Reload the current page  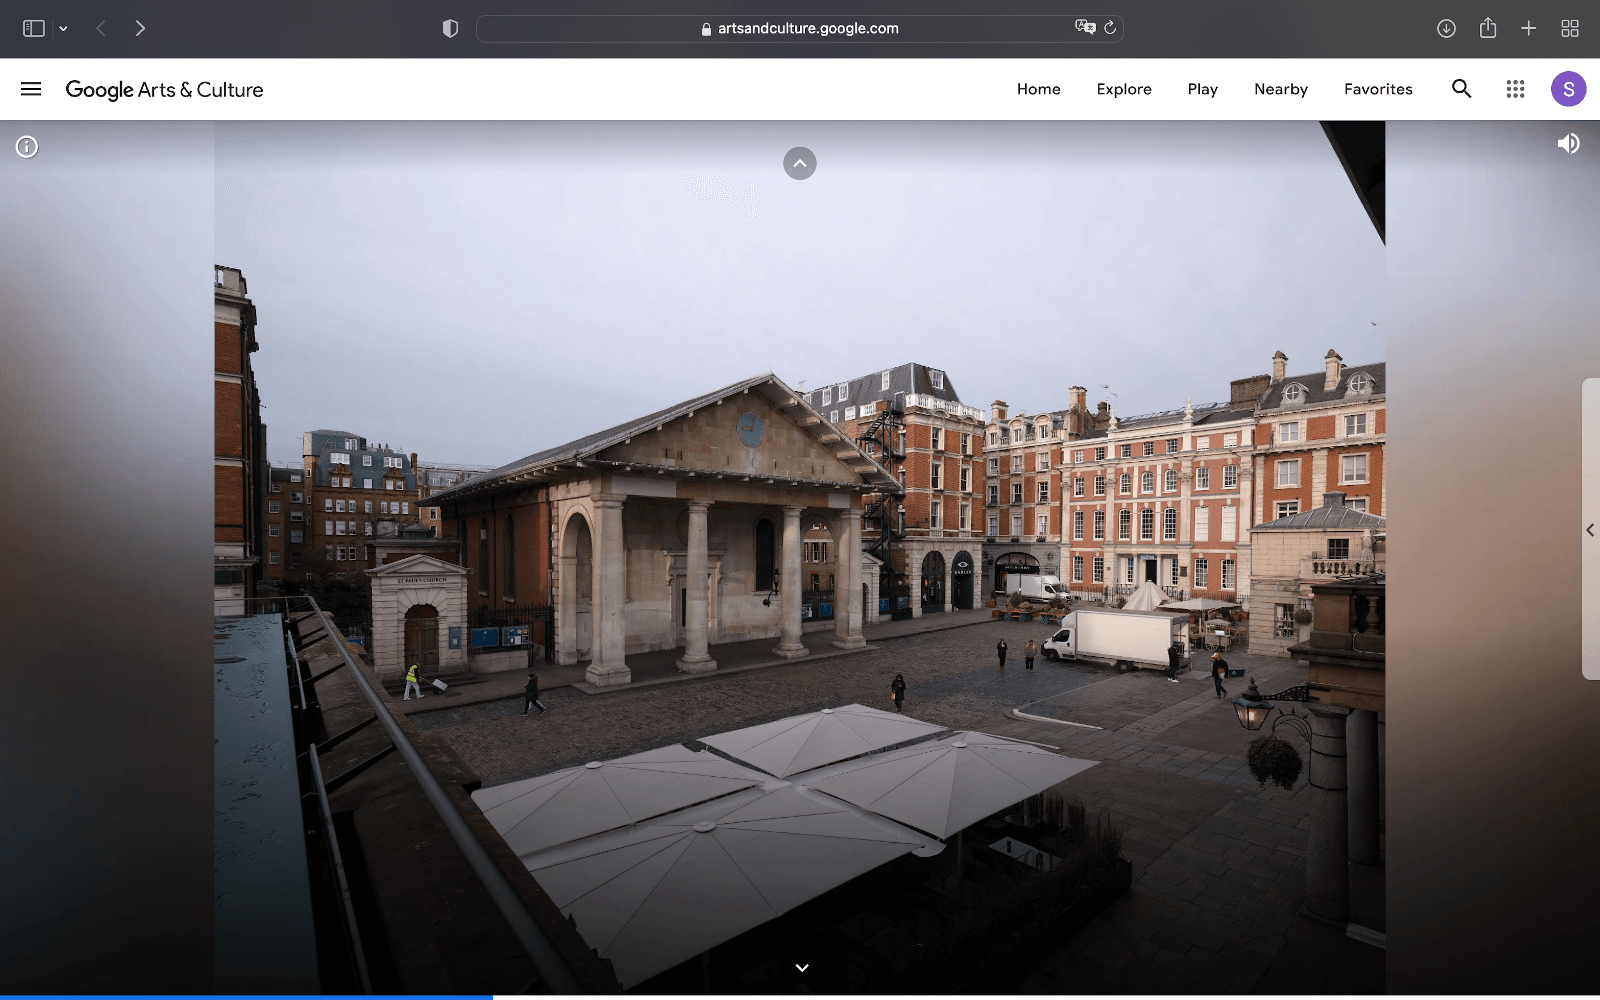coord(1110,28)
